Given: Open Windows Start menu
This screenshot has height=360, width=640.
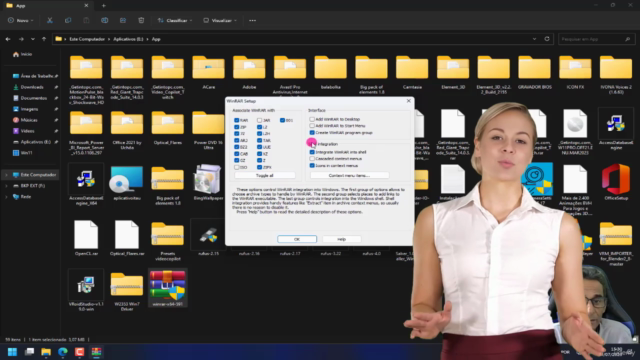Looking at the screenshot, I should tap(12, 352).
